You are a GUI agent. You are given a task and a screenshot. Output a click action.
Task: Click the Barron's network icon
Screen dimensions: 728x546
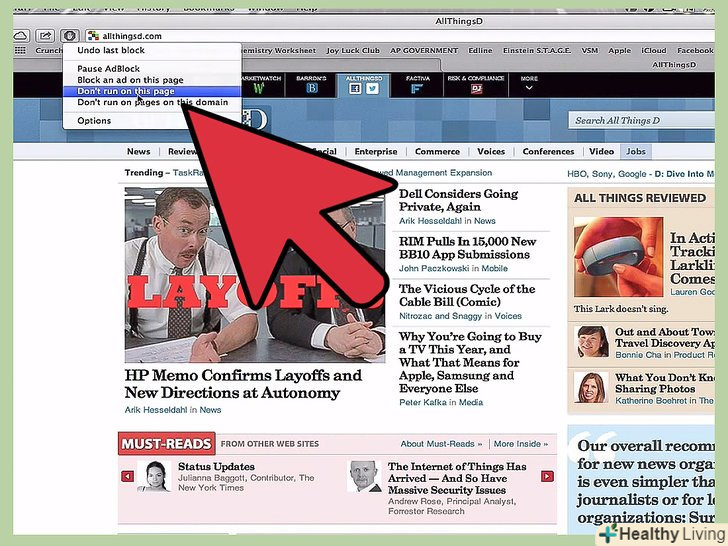click(312, 88)
